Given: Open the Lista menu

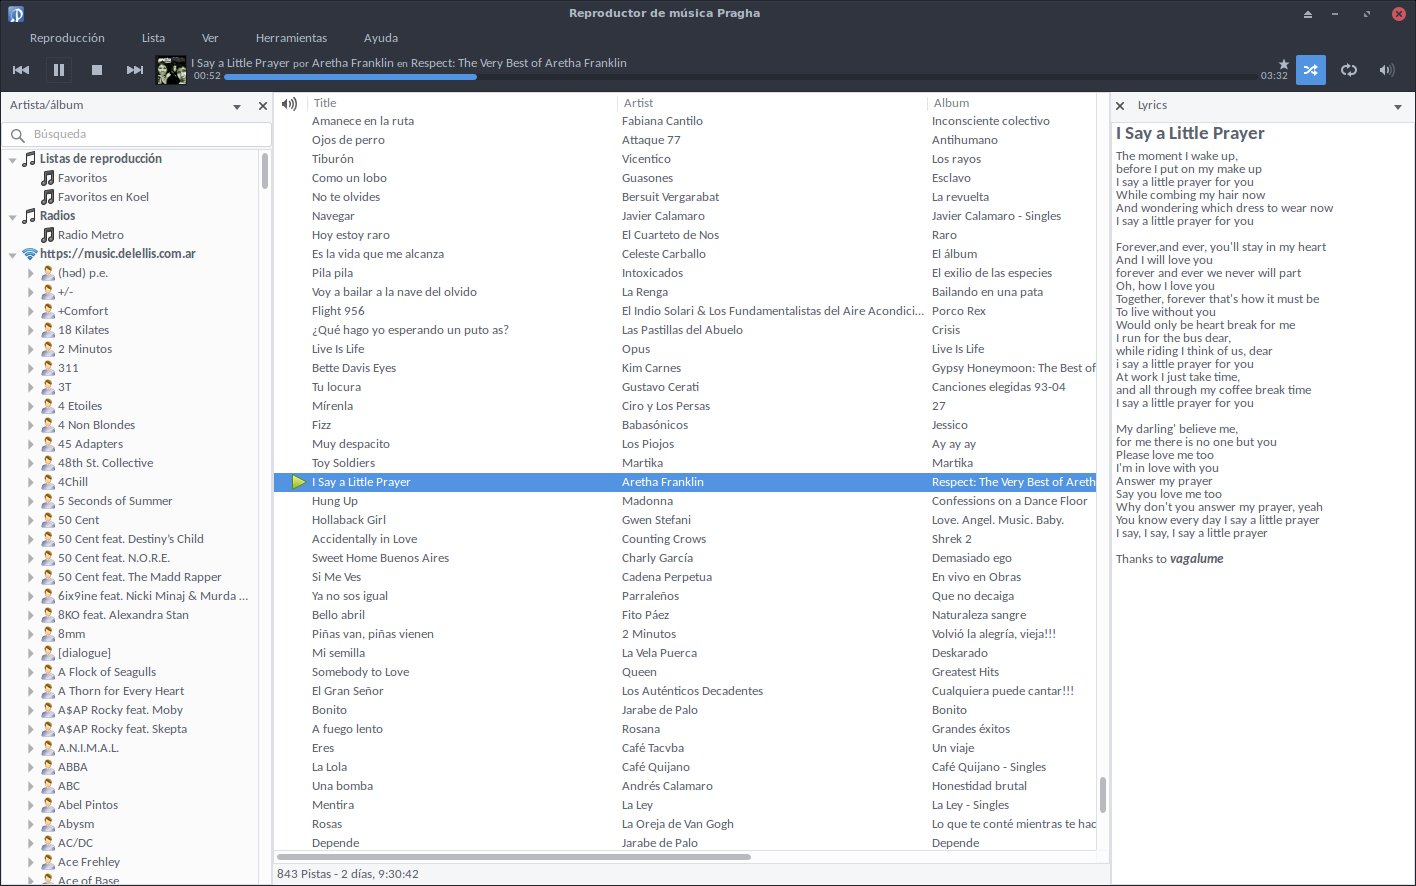Looking at the screenshot, I should pos(153,38).
